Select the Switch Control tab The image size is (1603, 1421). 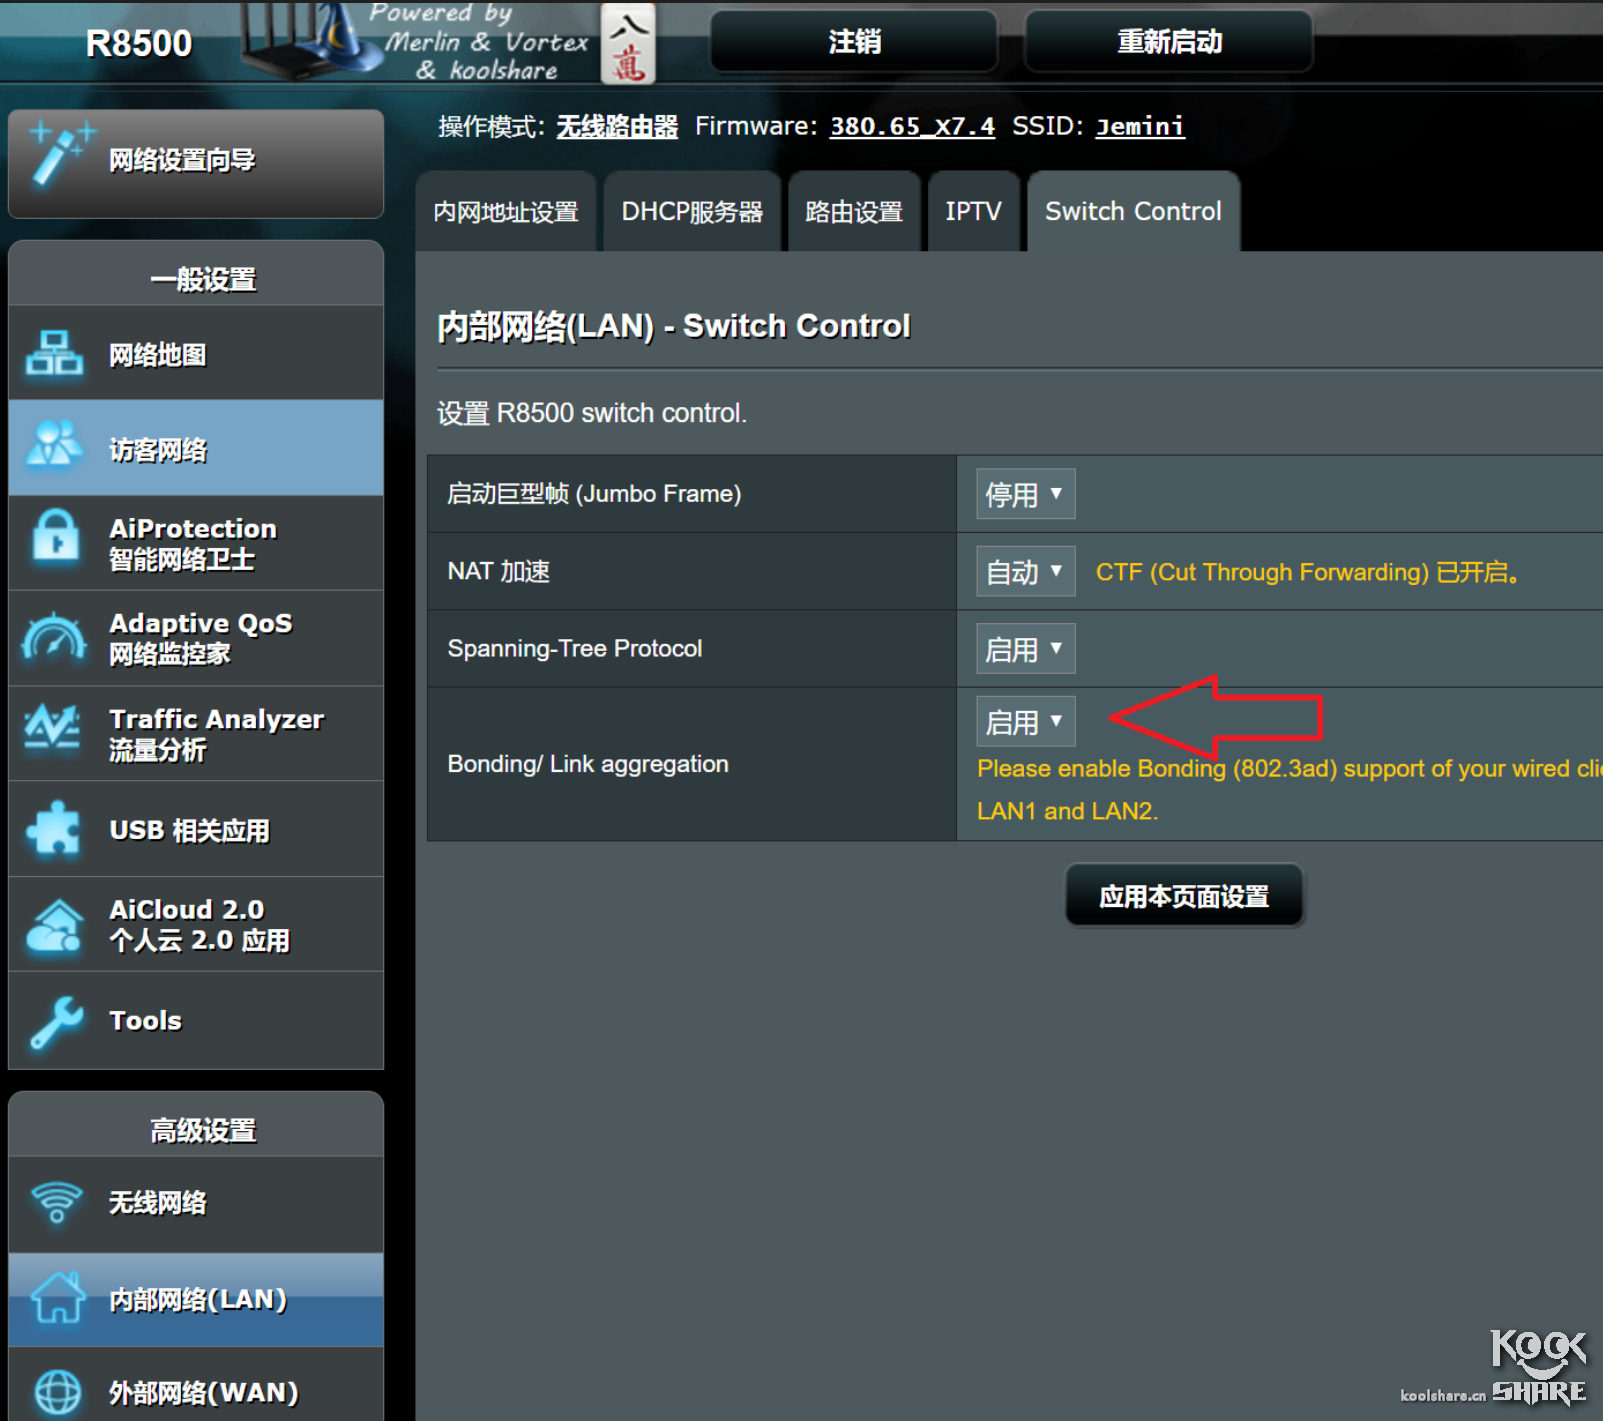pos(1133,212)
